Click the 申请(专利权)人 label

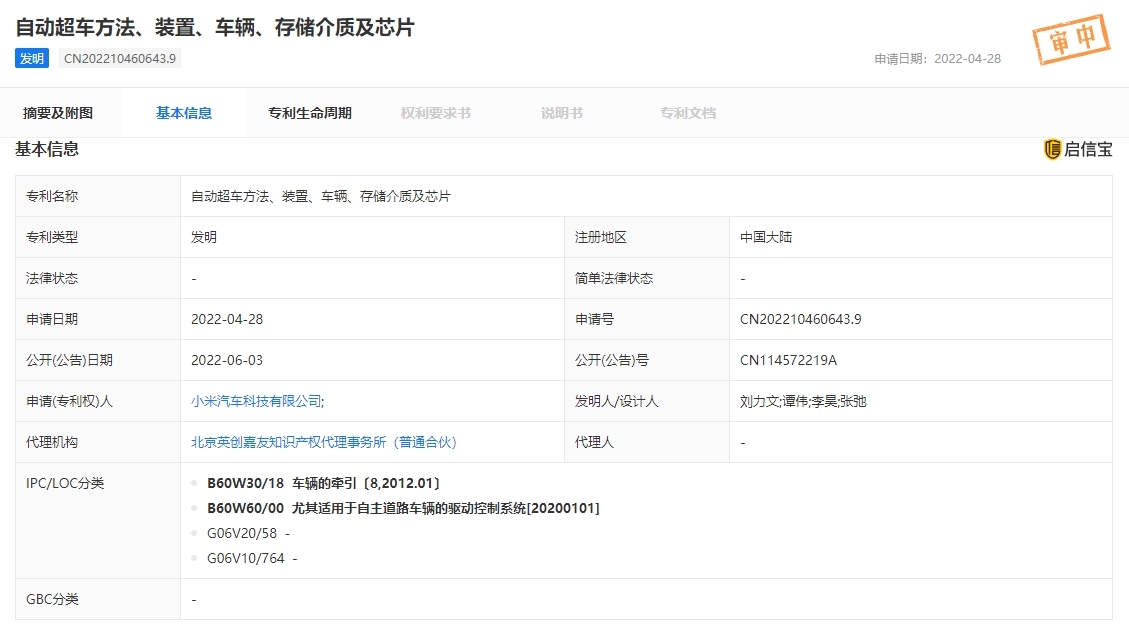pyautogui.click(x=69, y=401)
